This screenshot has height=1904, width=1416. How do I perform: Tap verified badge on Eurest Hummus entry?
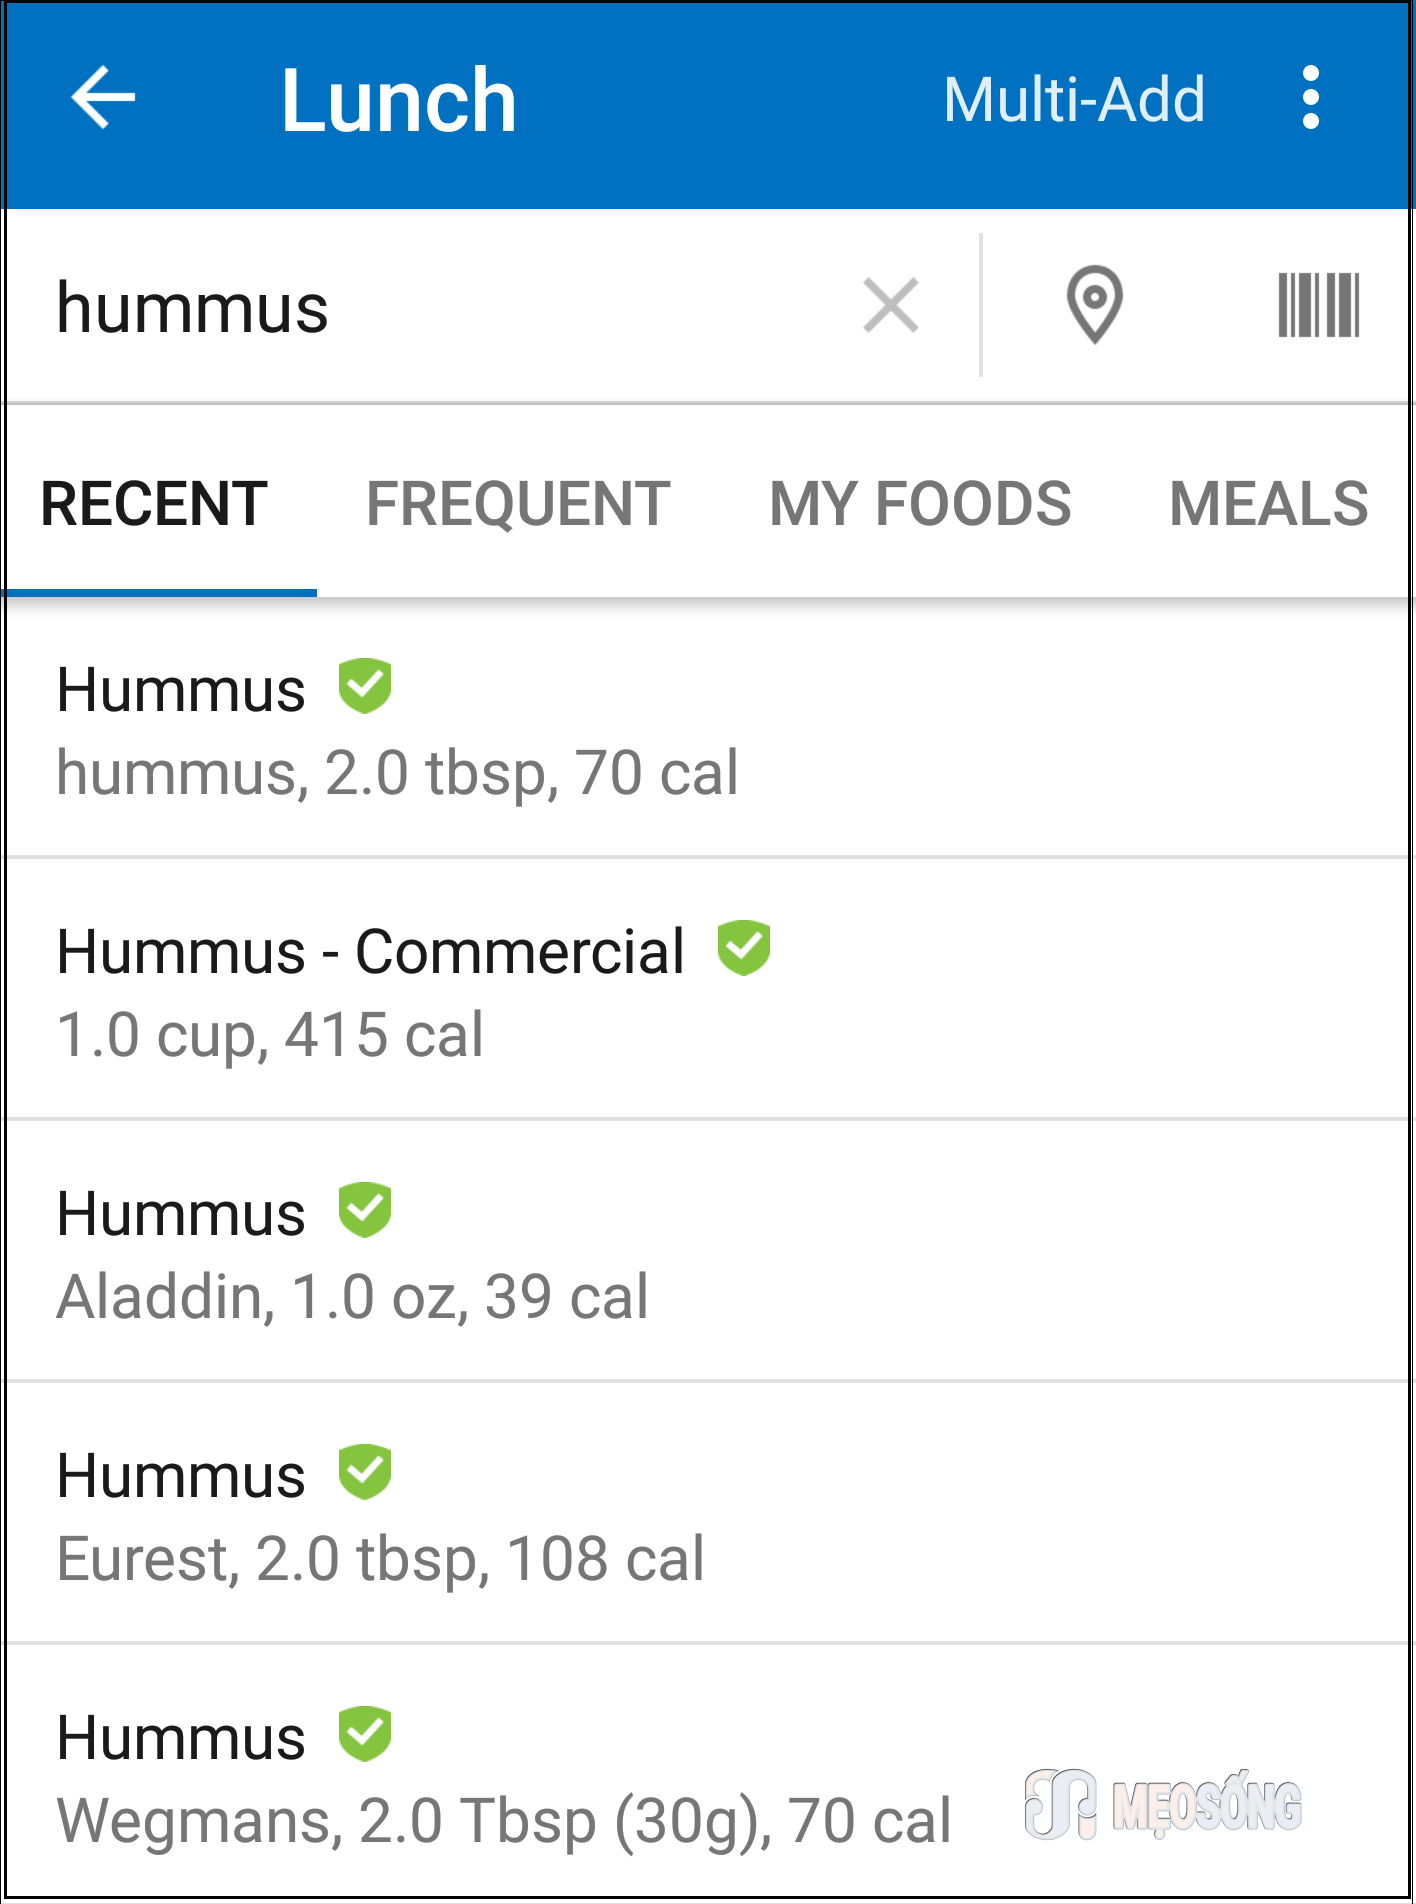365,1472
